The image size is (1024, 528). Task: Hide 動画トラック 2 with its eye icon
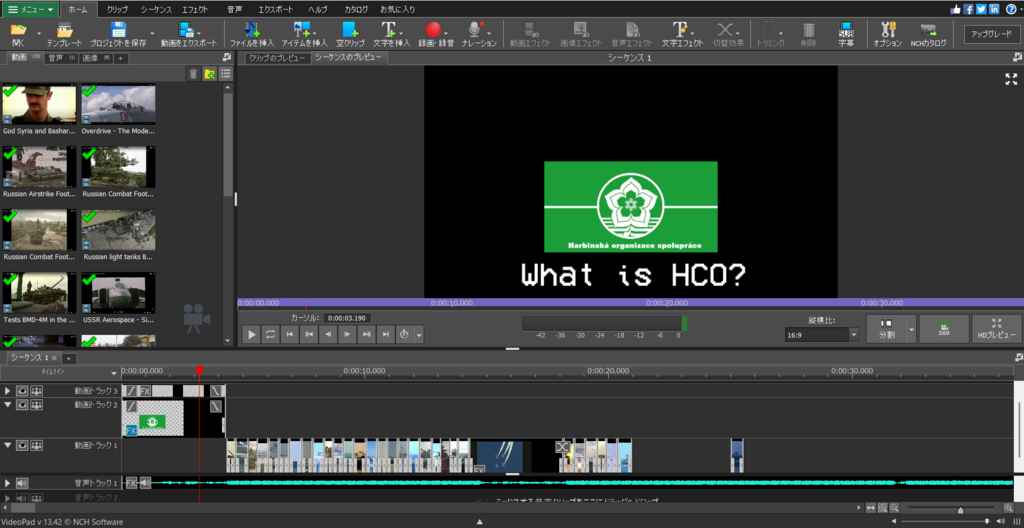coord(22,404)
